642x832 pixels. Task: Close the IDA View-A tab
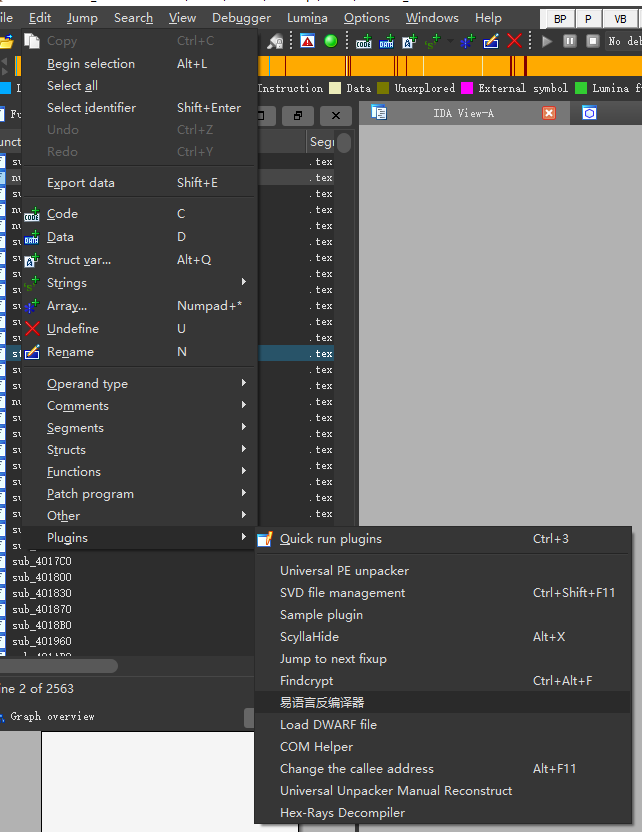[x=549, y=113]
